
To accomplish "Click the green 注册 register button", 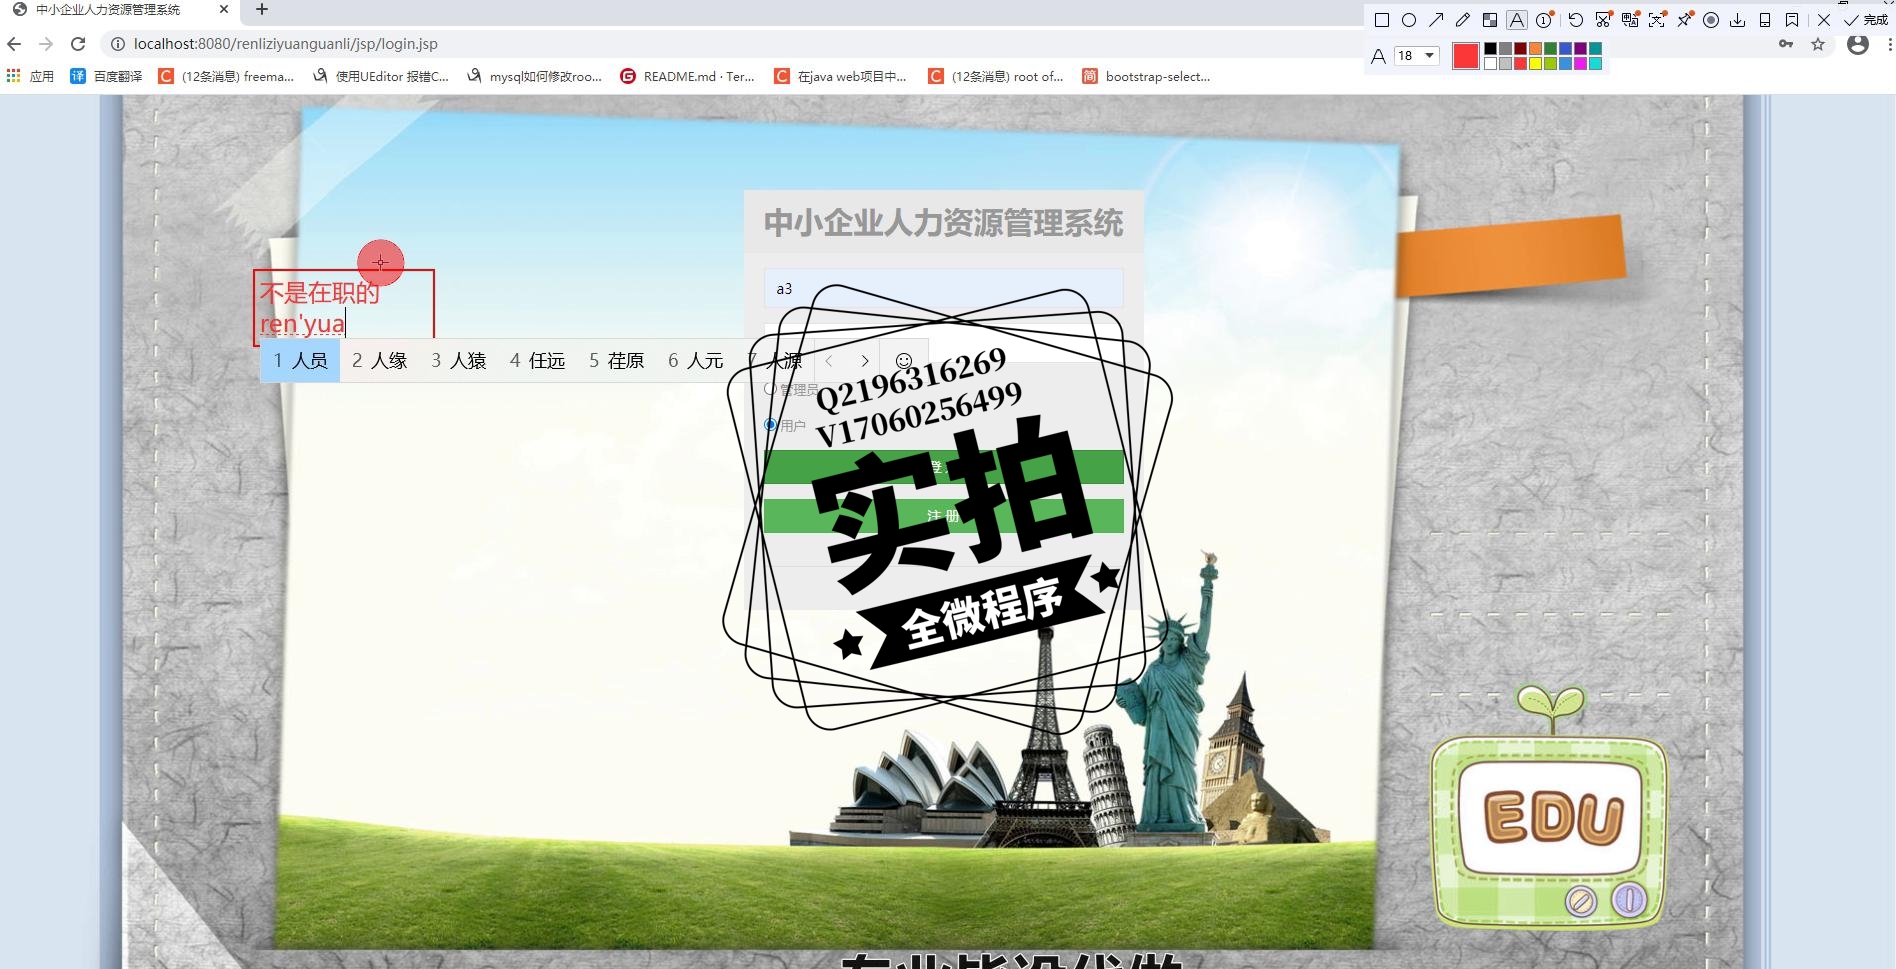I will click(943, 516).
